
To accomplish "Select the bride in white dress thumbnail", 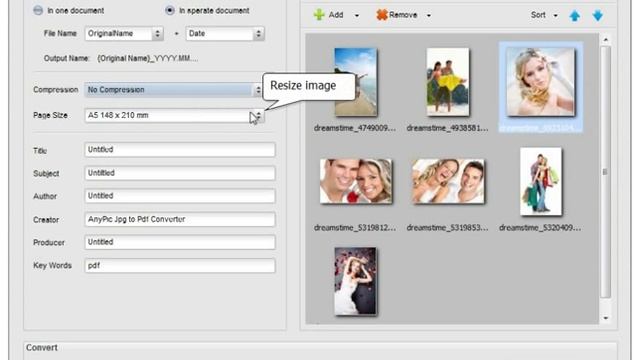I will click(x=356, y=281).
